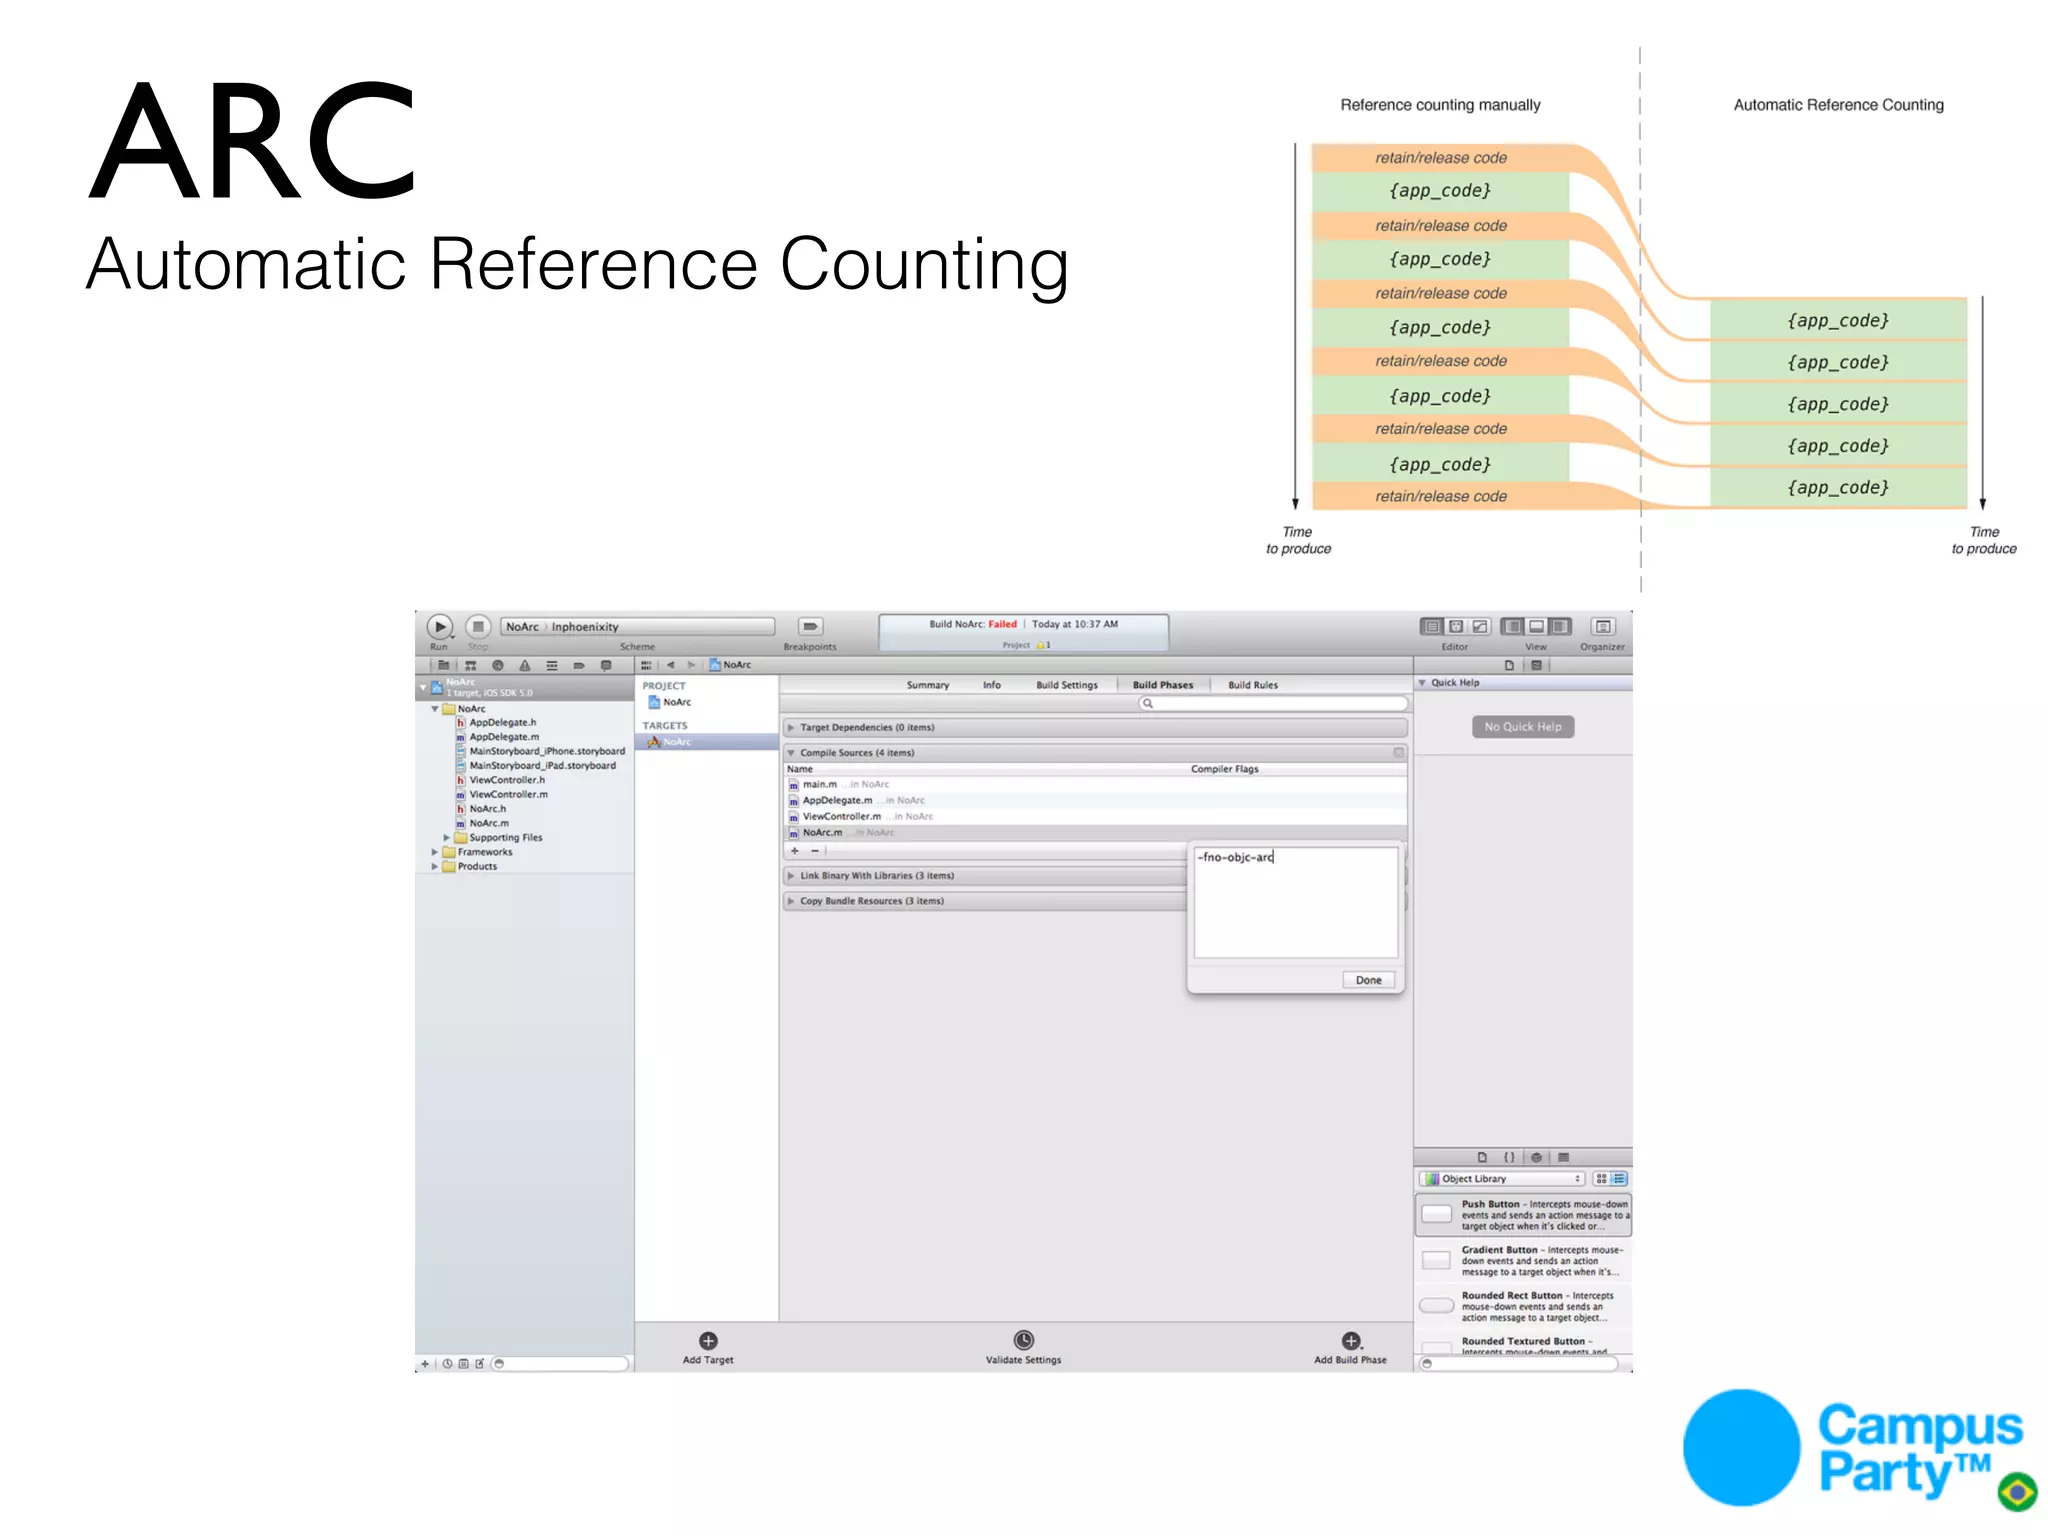Switch Object Library to list view
Image resolution: width=2048 pixels, height=1536 pixels.
[1620, 1179]
